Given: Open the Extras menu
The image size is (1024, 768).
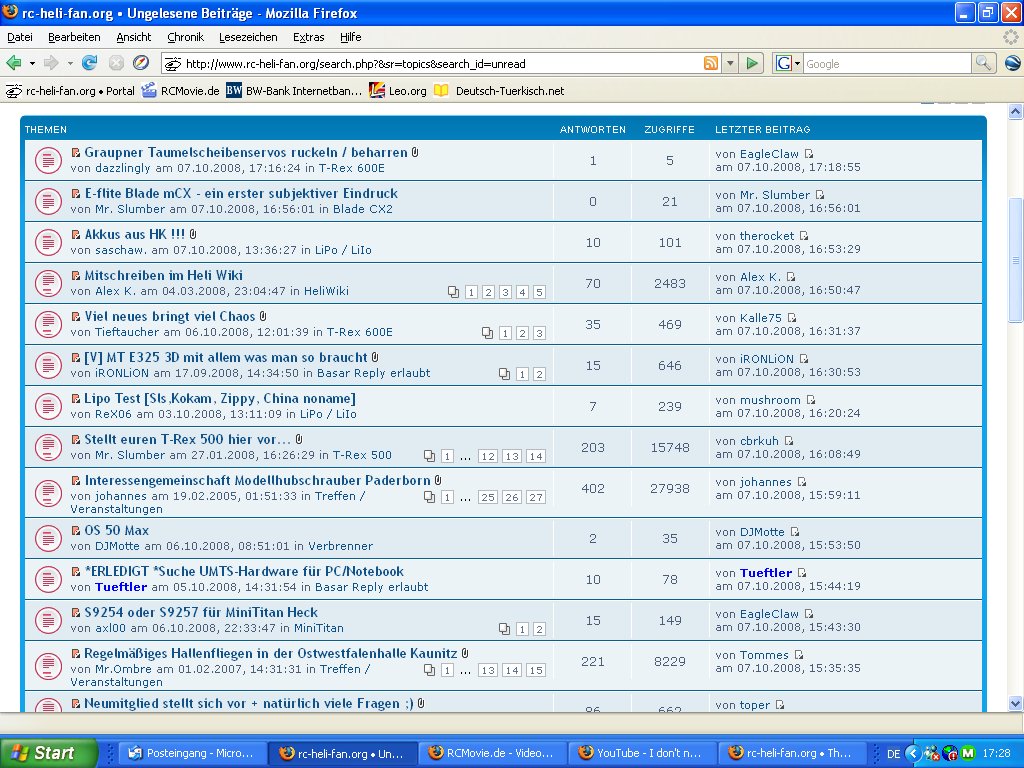Looking at the screenshot, I should (x=308, y=37).
